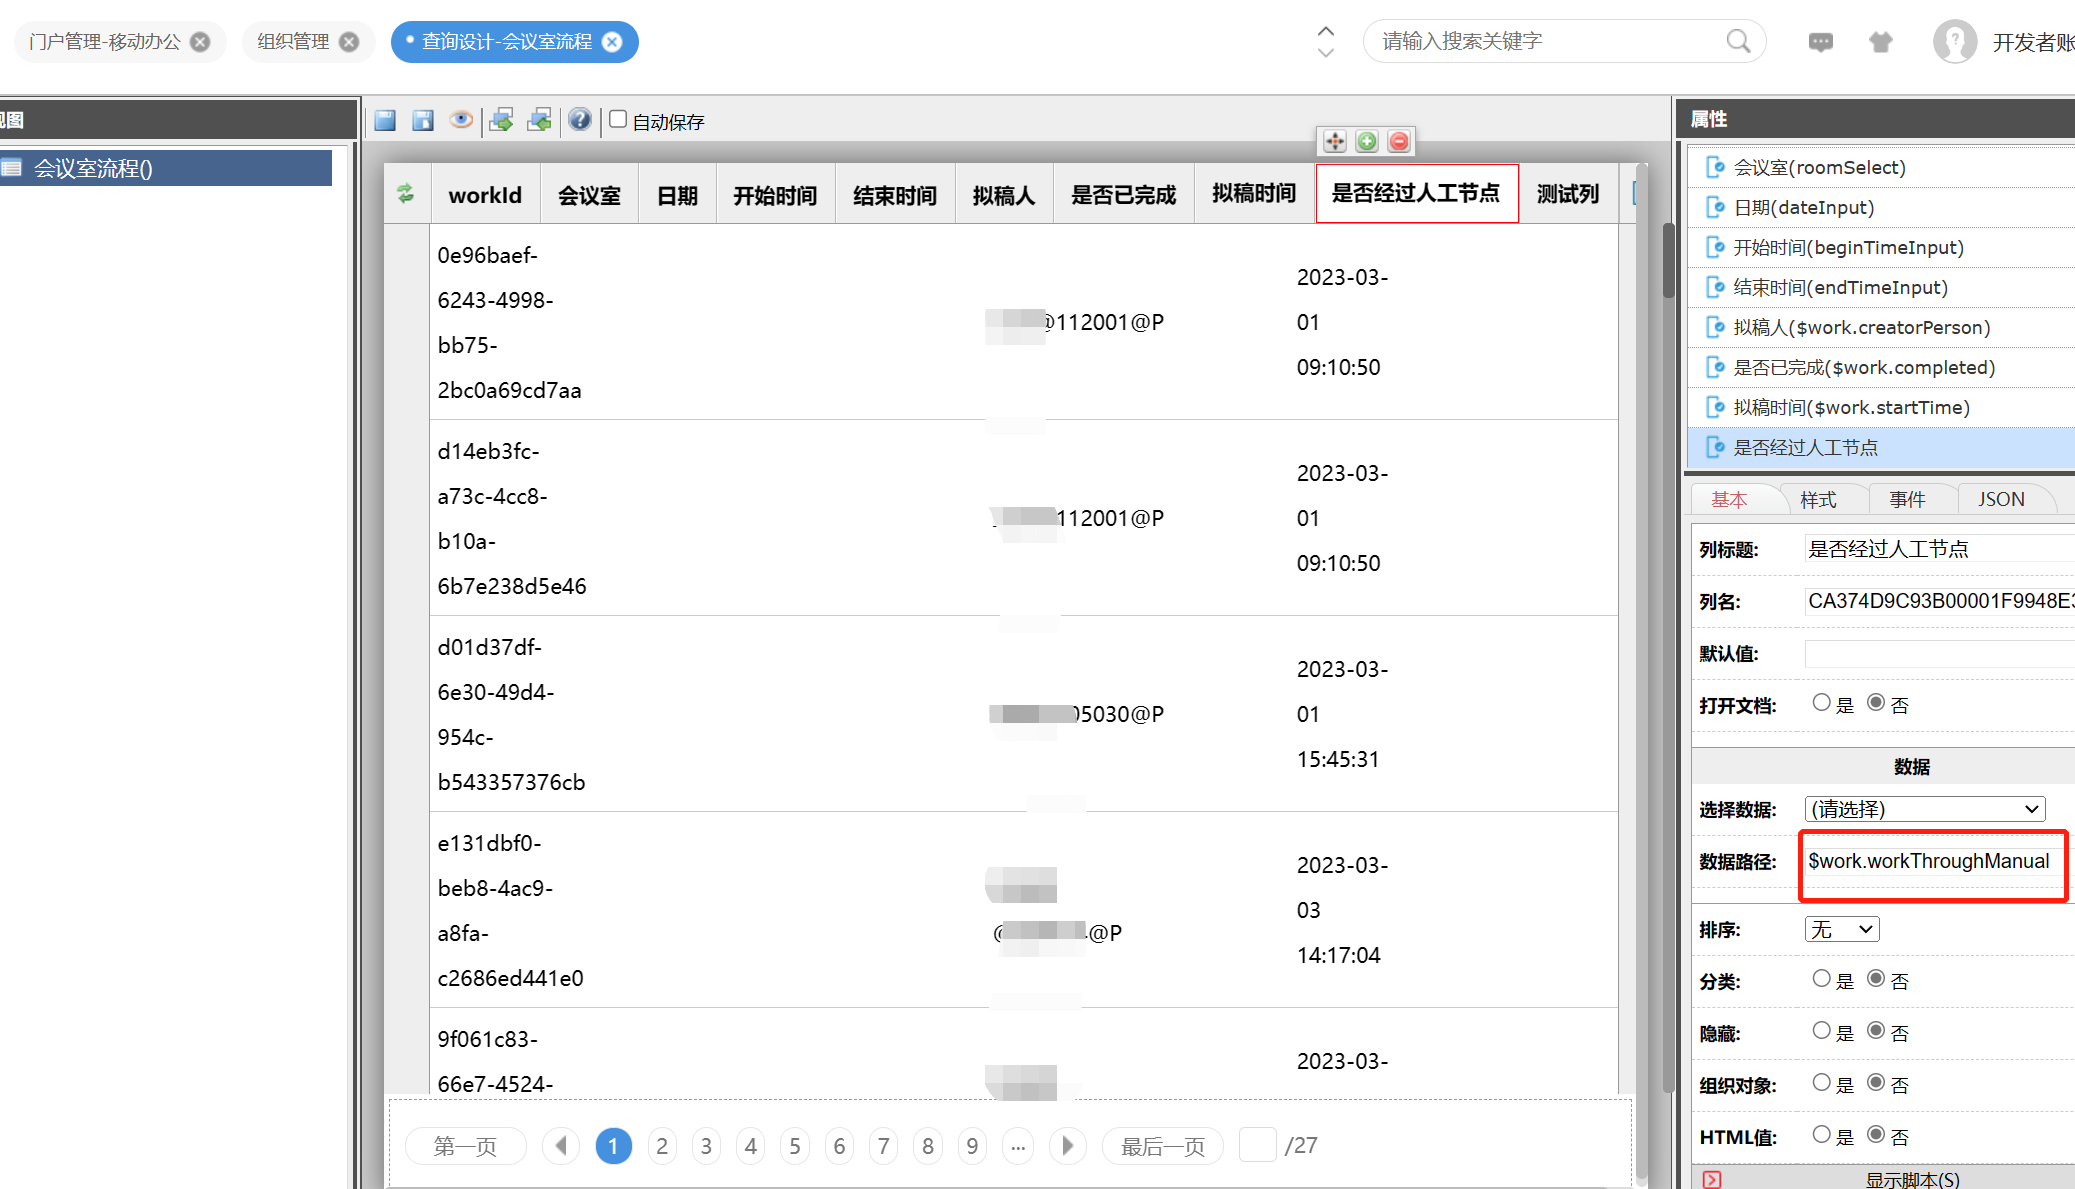Set 打开文档 to 是
Image resolution: width=2075 pixels, height=1189 pixels.
coord(1821,703)
